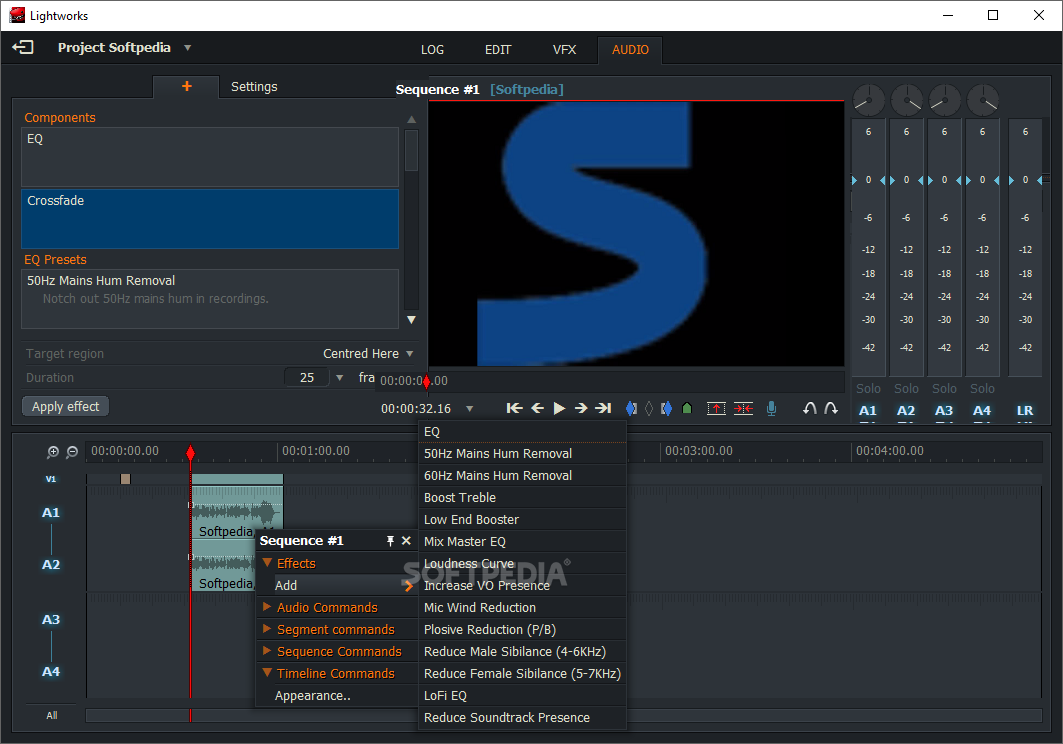Open the Project Softpedia dropdown
Image resolution: width=1063 pixels, height=744 pixels.
(188, 47)
